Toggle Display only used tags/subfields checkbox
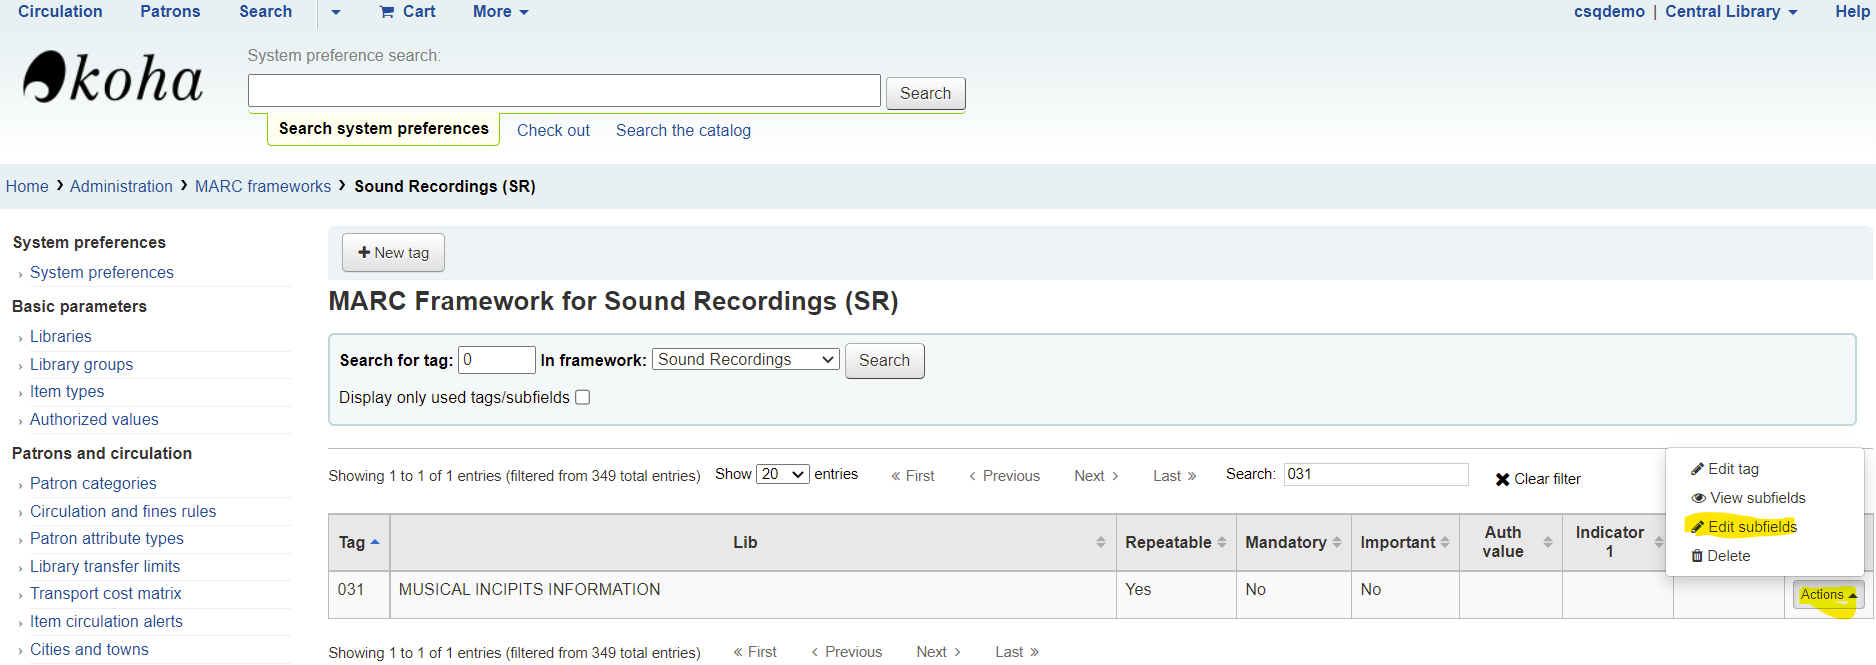This screenshot has width=1876, height=665. coord(583,397)
